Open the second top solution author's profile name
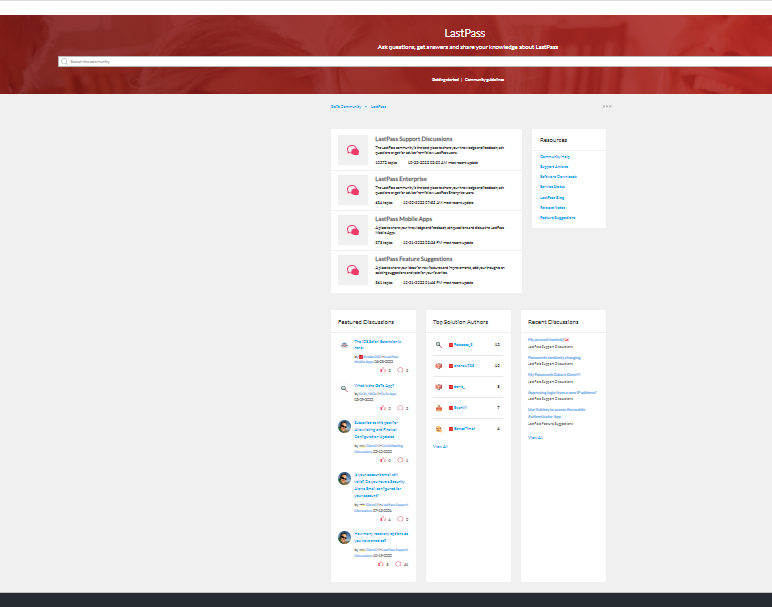The image size is (772, 607). 464,366
